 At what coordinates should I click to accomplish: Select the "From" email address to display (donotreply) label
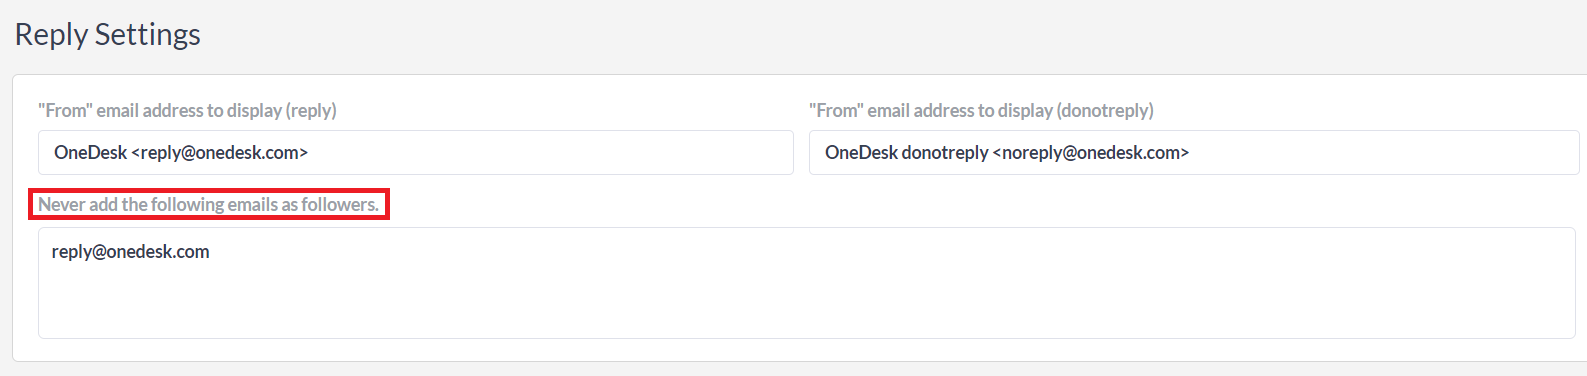(x=981, y=110)
